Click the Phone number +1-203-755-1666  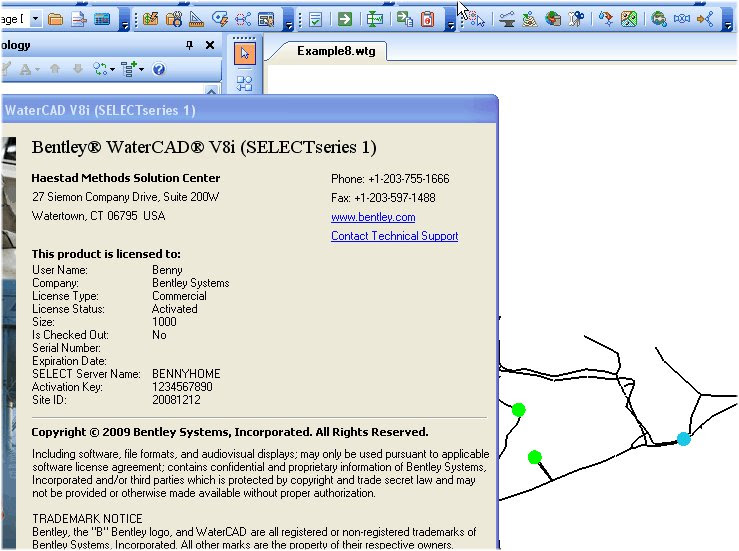tap(409, 179)
